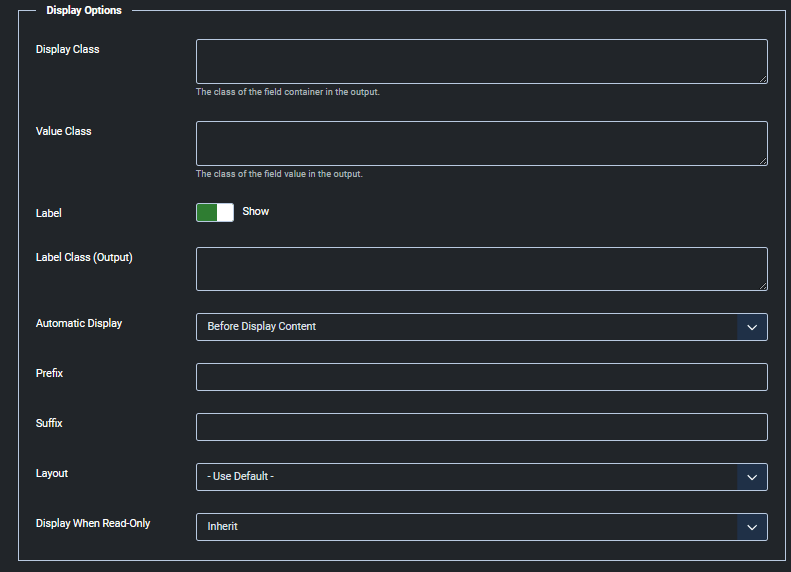The height and width of the screenshot is (572, 791).
Task: Click into the Prefix input field
Action: pos(481,377)
